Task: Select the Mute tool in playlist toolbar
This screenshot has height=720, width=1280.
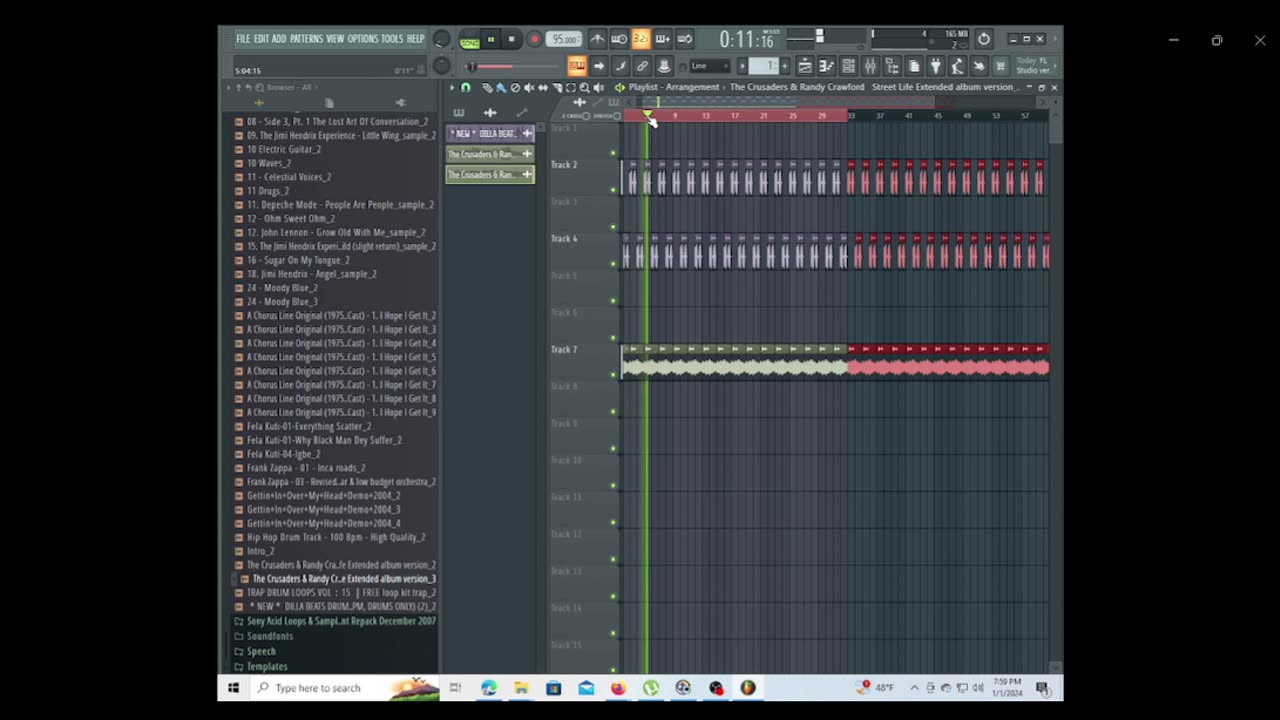Action: pyautogui.click(x=529, y=88)
